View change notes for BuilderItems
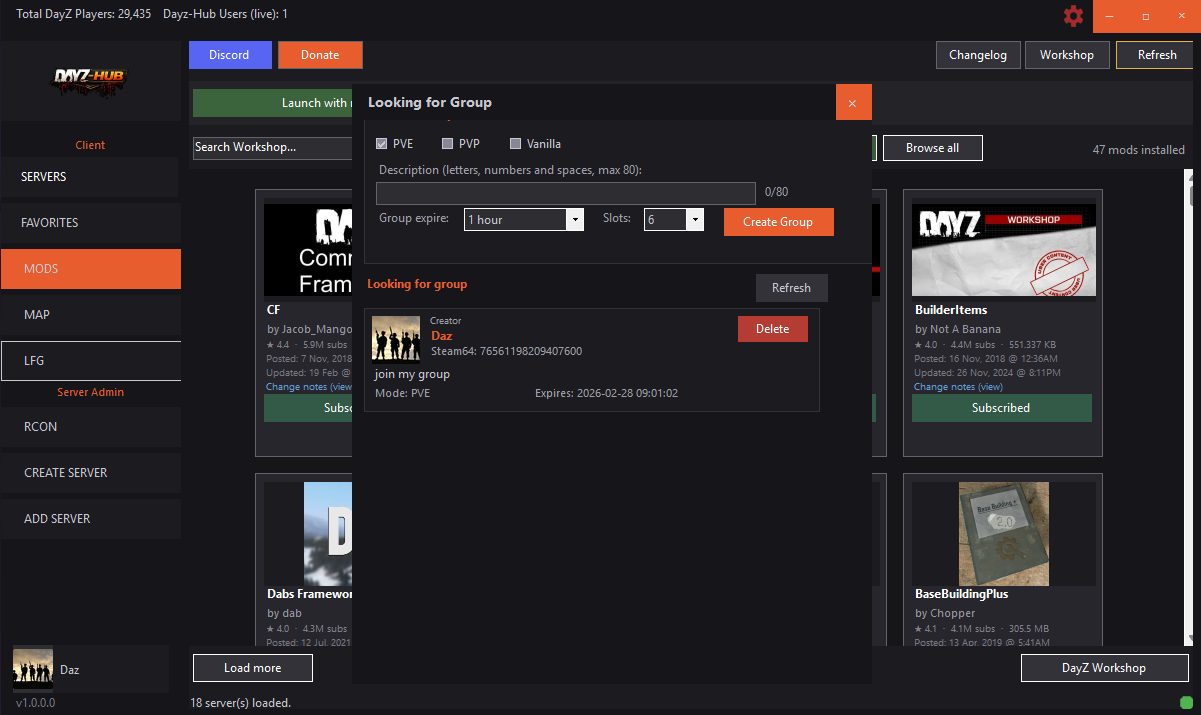The height and width of the screenshot is (715, 1201). (x=990, y=387)
